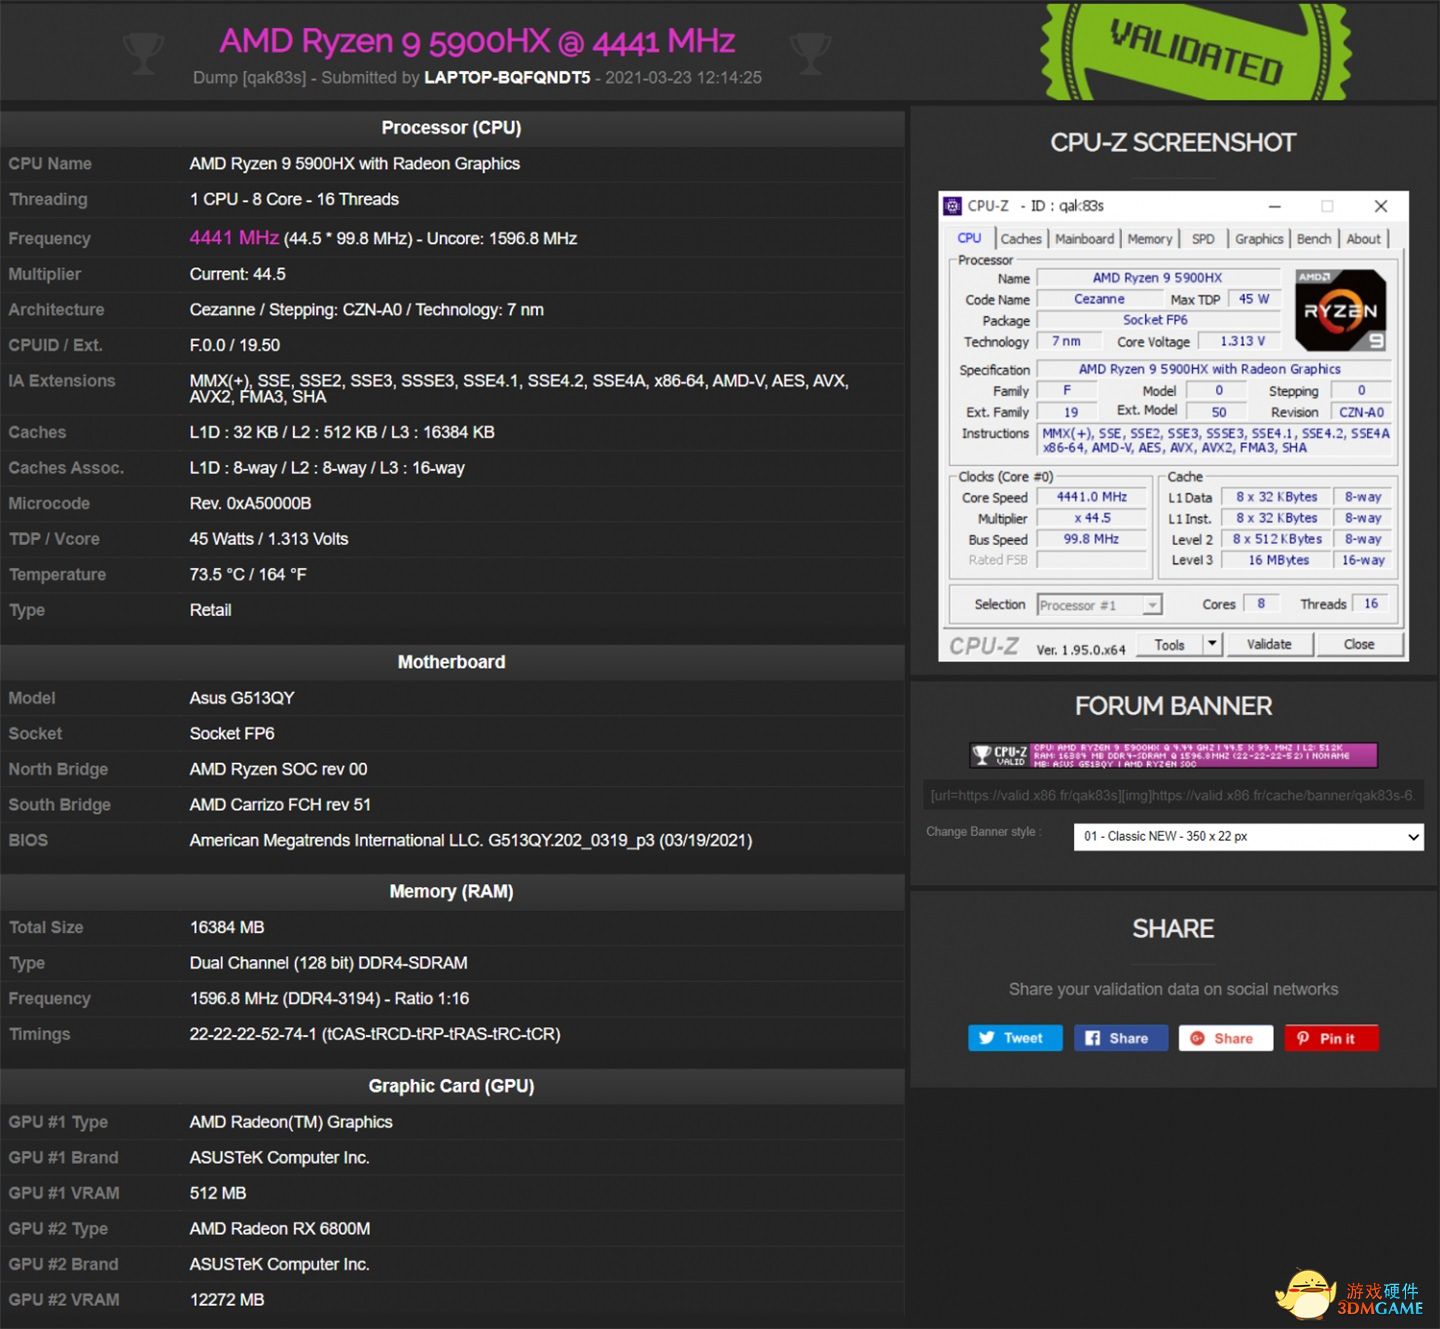Switch to the CPU tab in CPU-Z
The width and height of the screenshot is (1440, 1329).
pyautogui.click(x=969, y=238)
